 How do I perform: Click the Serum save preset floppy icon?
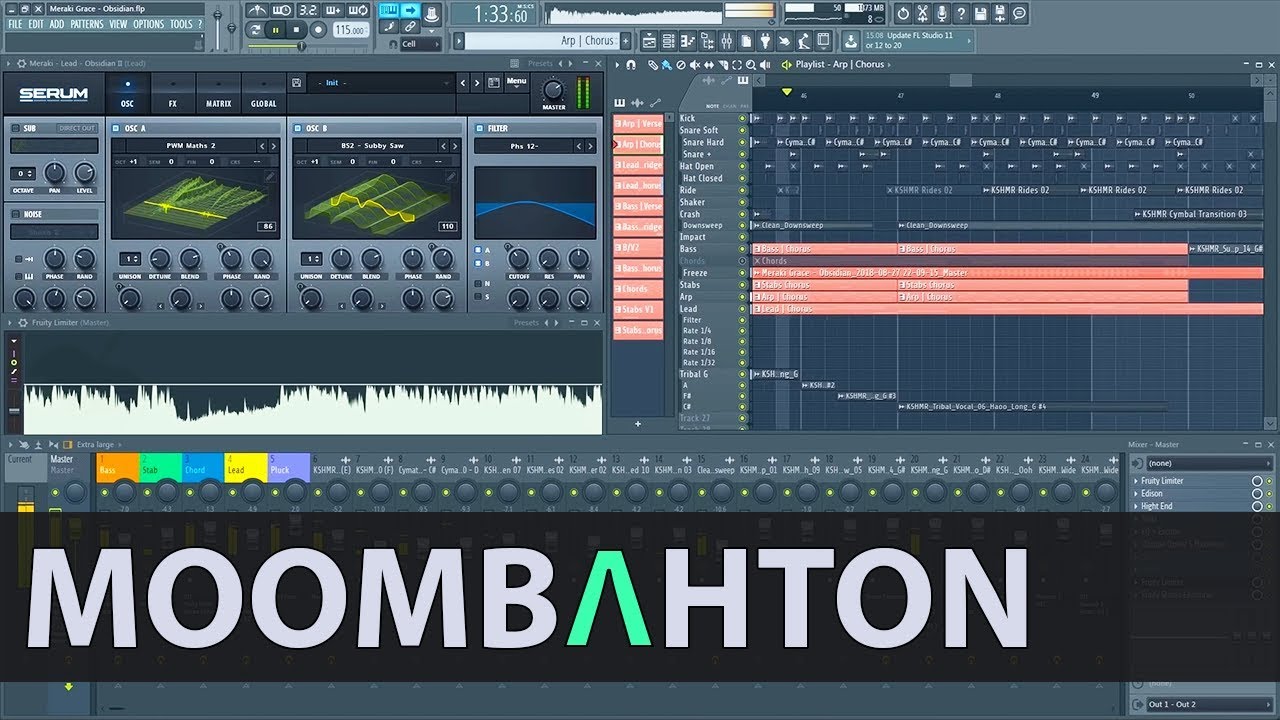297,82
